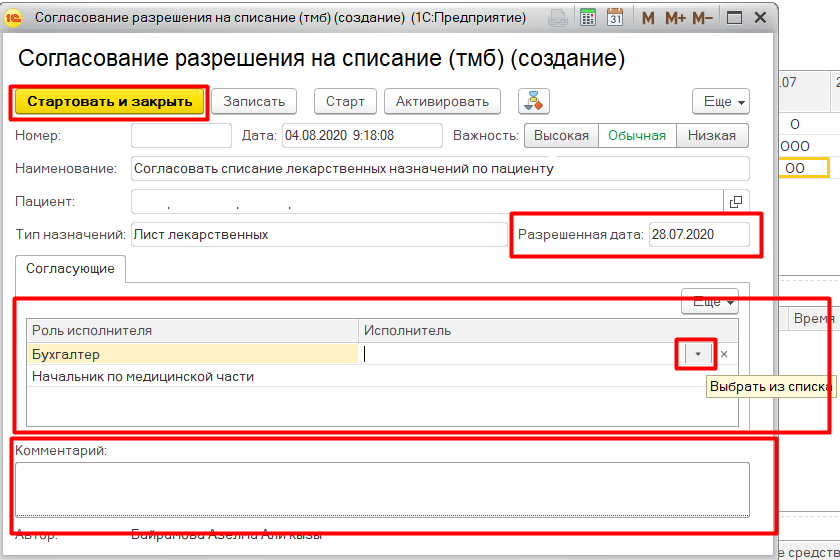The height and width of the screenshot is (560, 840).
Task: Open the calendar icon in title bar
Action: pyautogui.click(x=615, y=18)
